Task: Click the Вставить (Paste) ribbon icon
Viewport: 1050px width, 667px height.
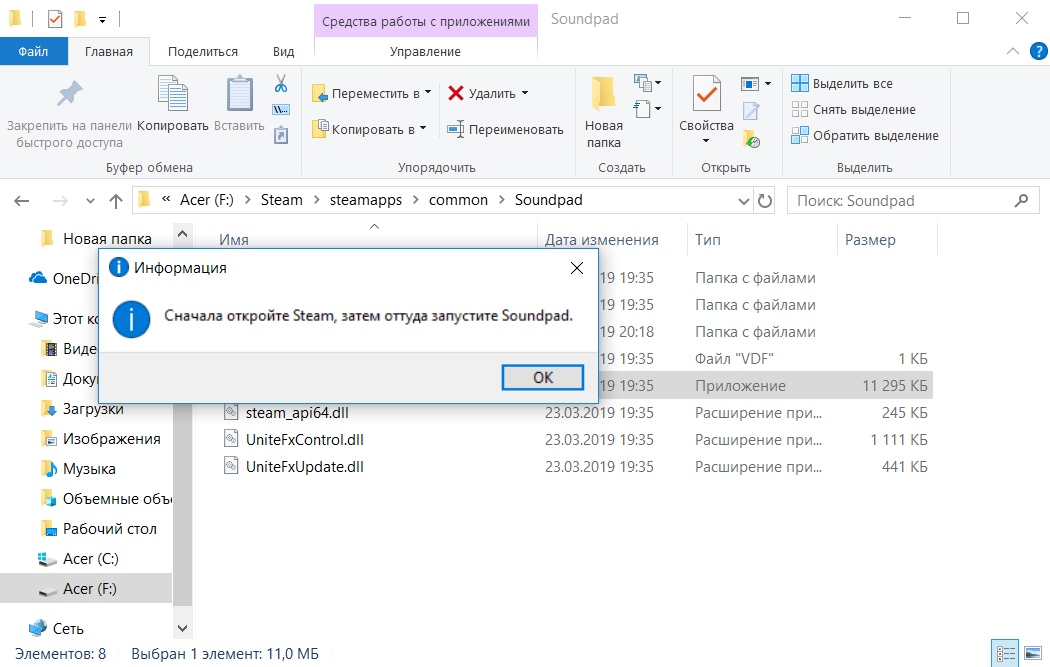Action: point(239,95)
